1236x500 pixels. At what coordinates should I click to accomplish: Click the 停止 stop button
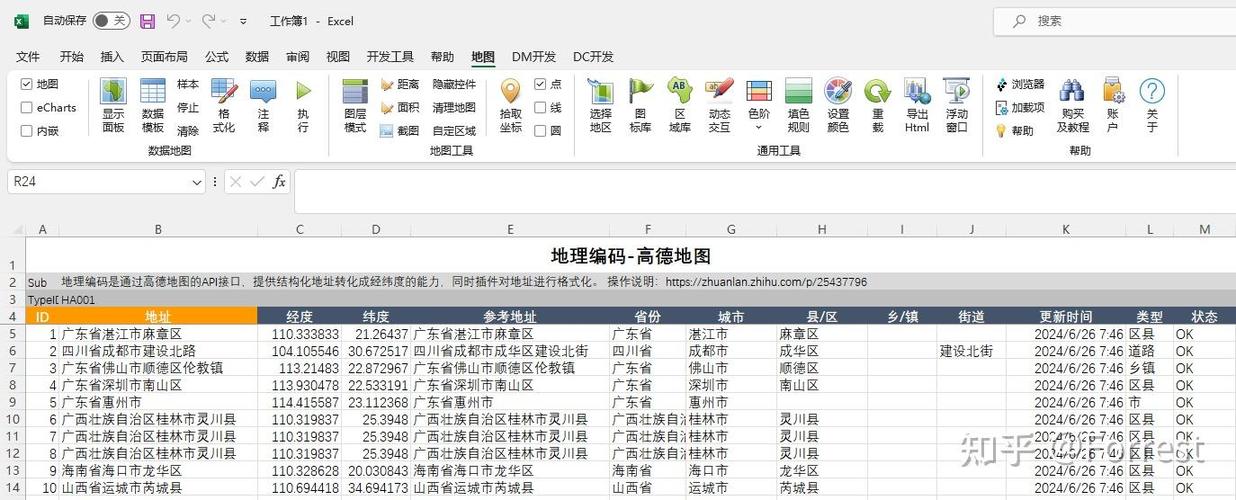point(188,107)
